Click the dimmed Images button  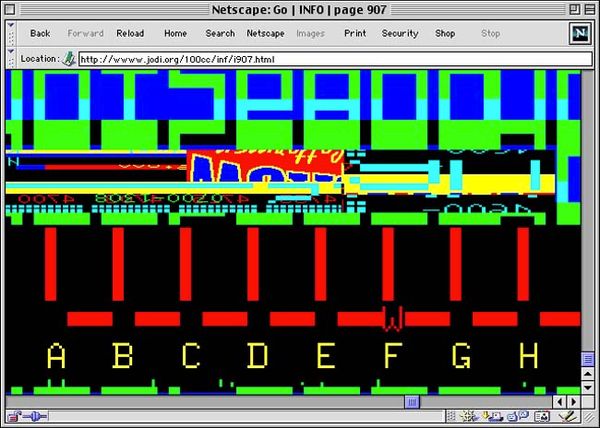pos(310,34)
